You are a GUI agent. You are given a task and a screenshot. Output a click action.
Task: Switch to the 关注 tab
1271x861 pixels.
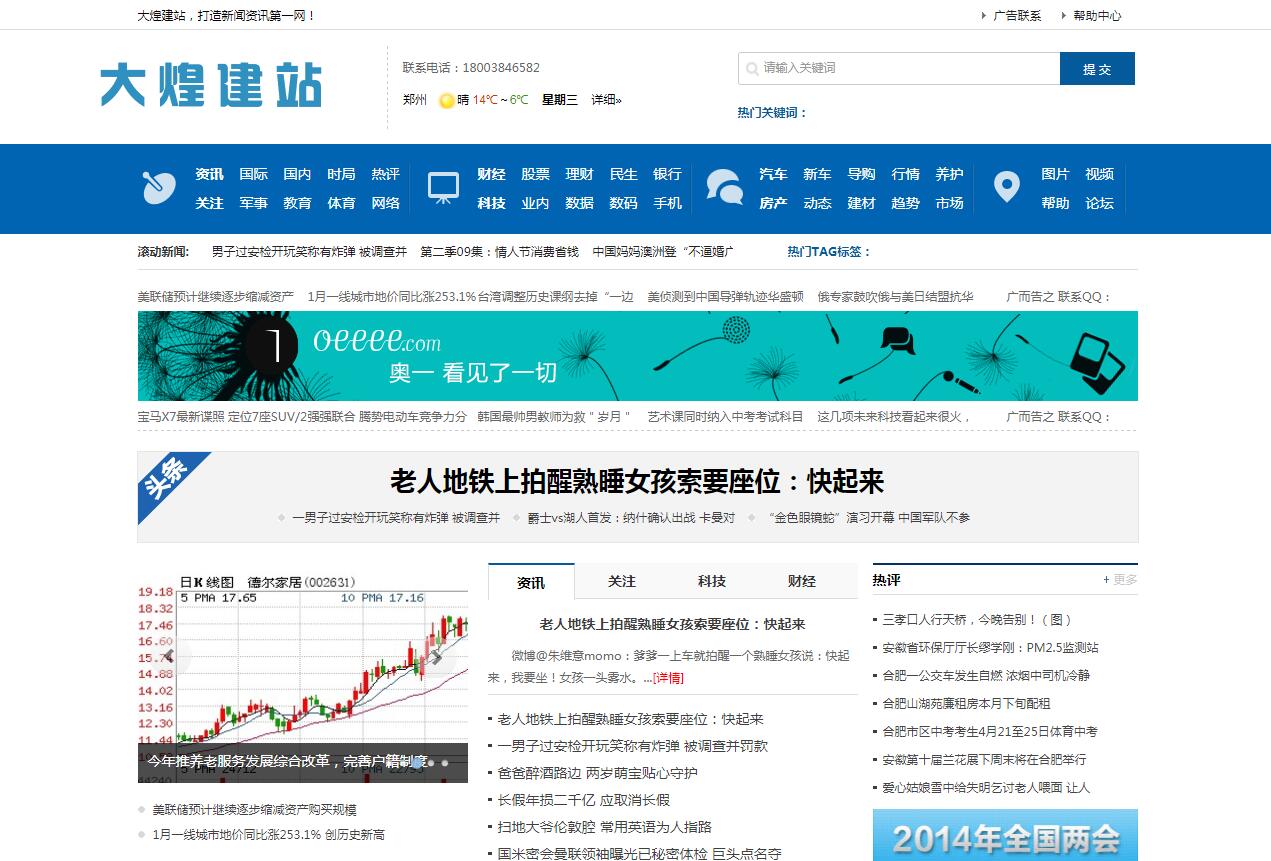click(621, 582)
